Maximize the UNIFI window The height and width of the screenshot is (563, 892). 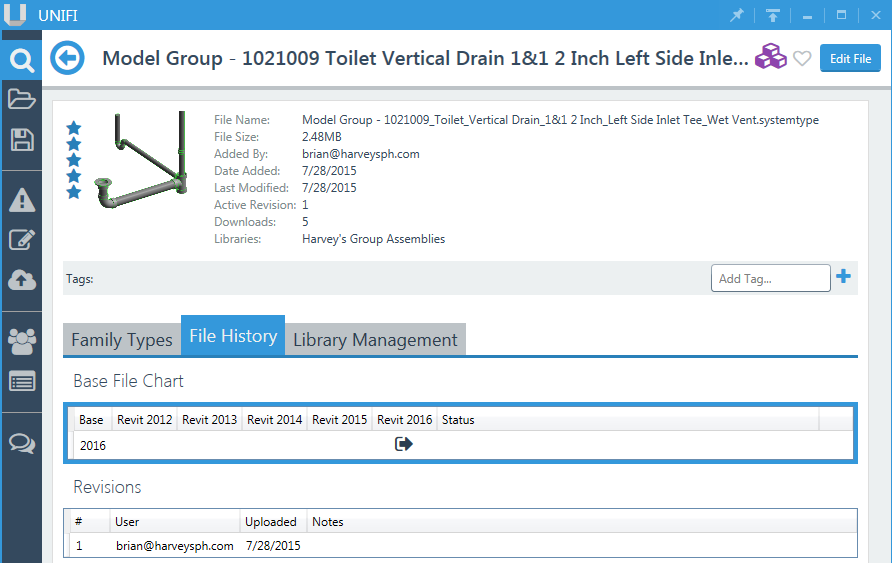(841, 15)
